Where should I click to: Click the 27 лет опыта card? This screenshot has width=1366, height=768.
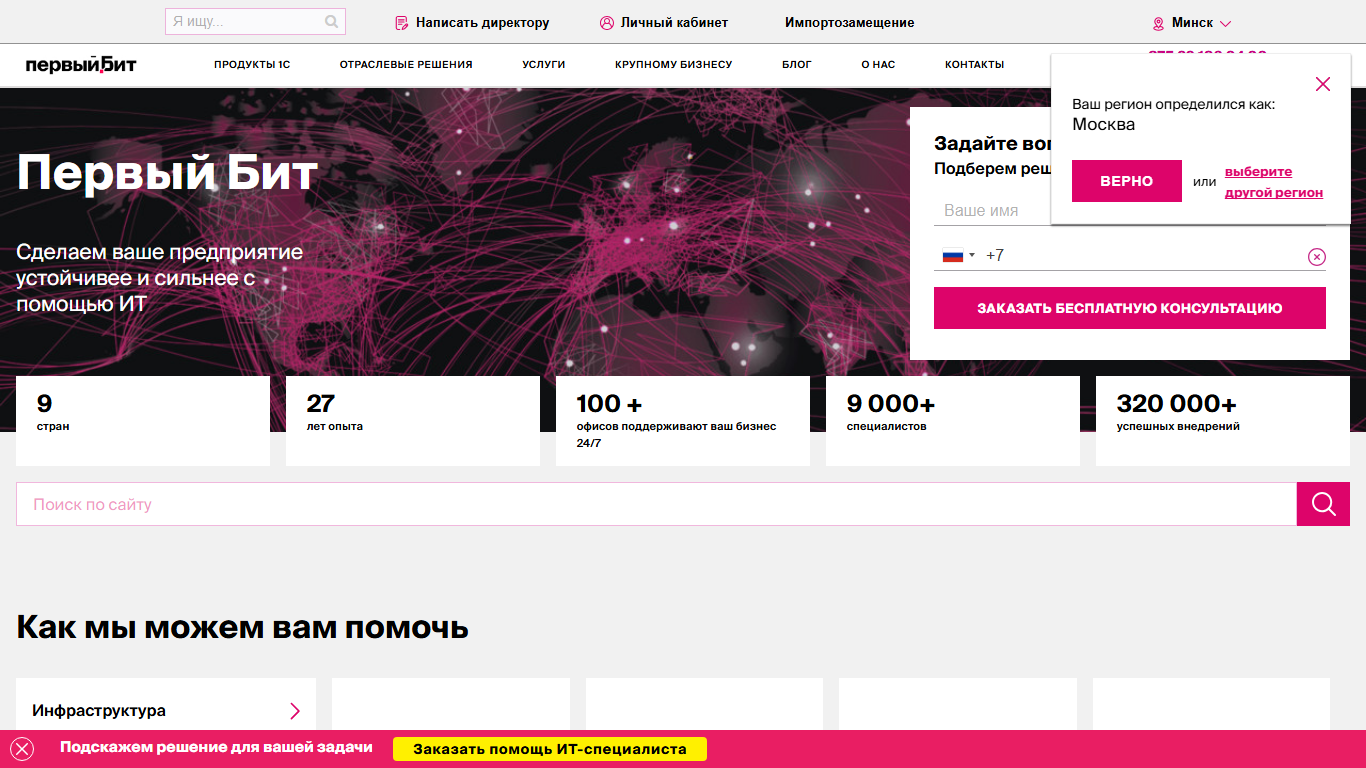point(413,421)
